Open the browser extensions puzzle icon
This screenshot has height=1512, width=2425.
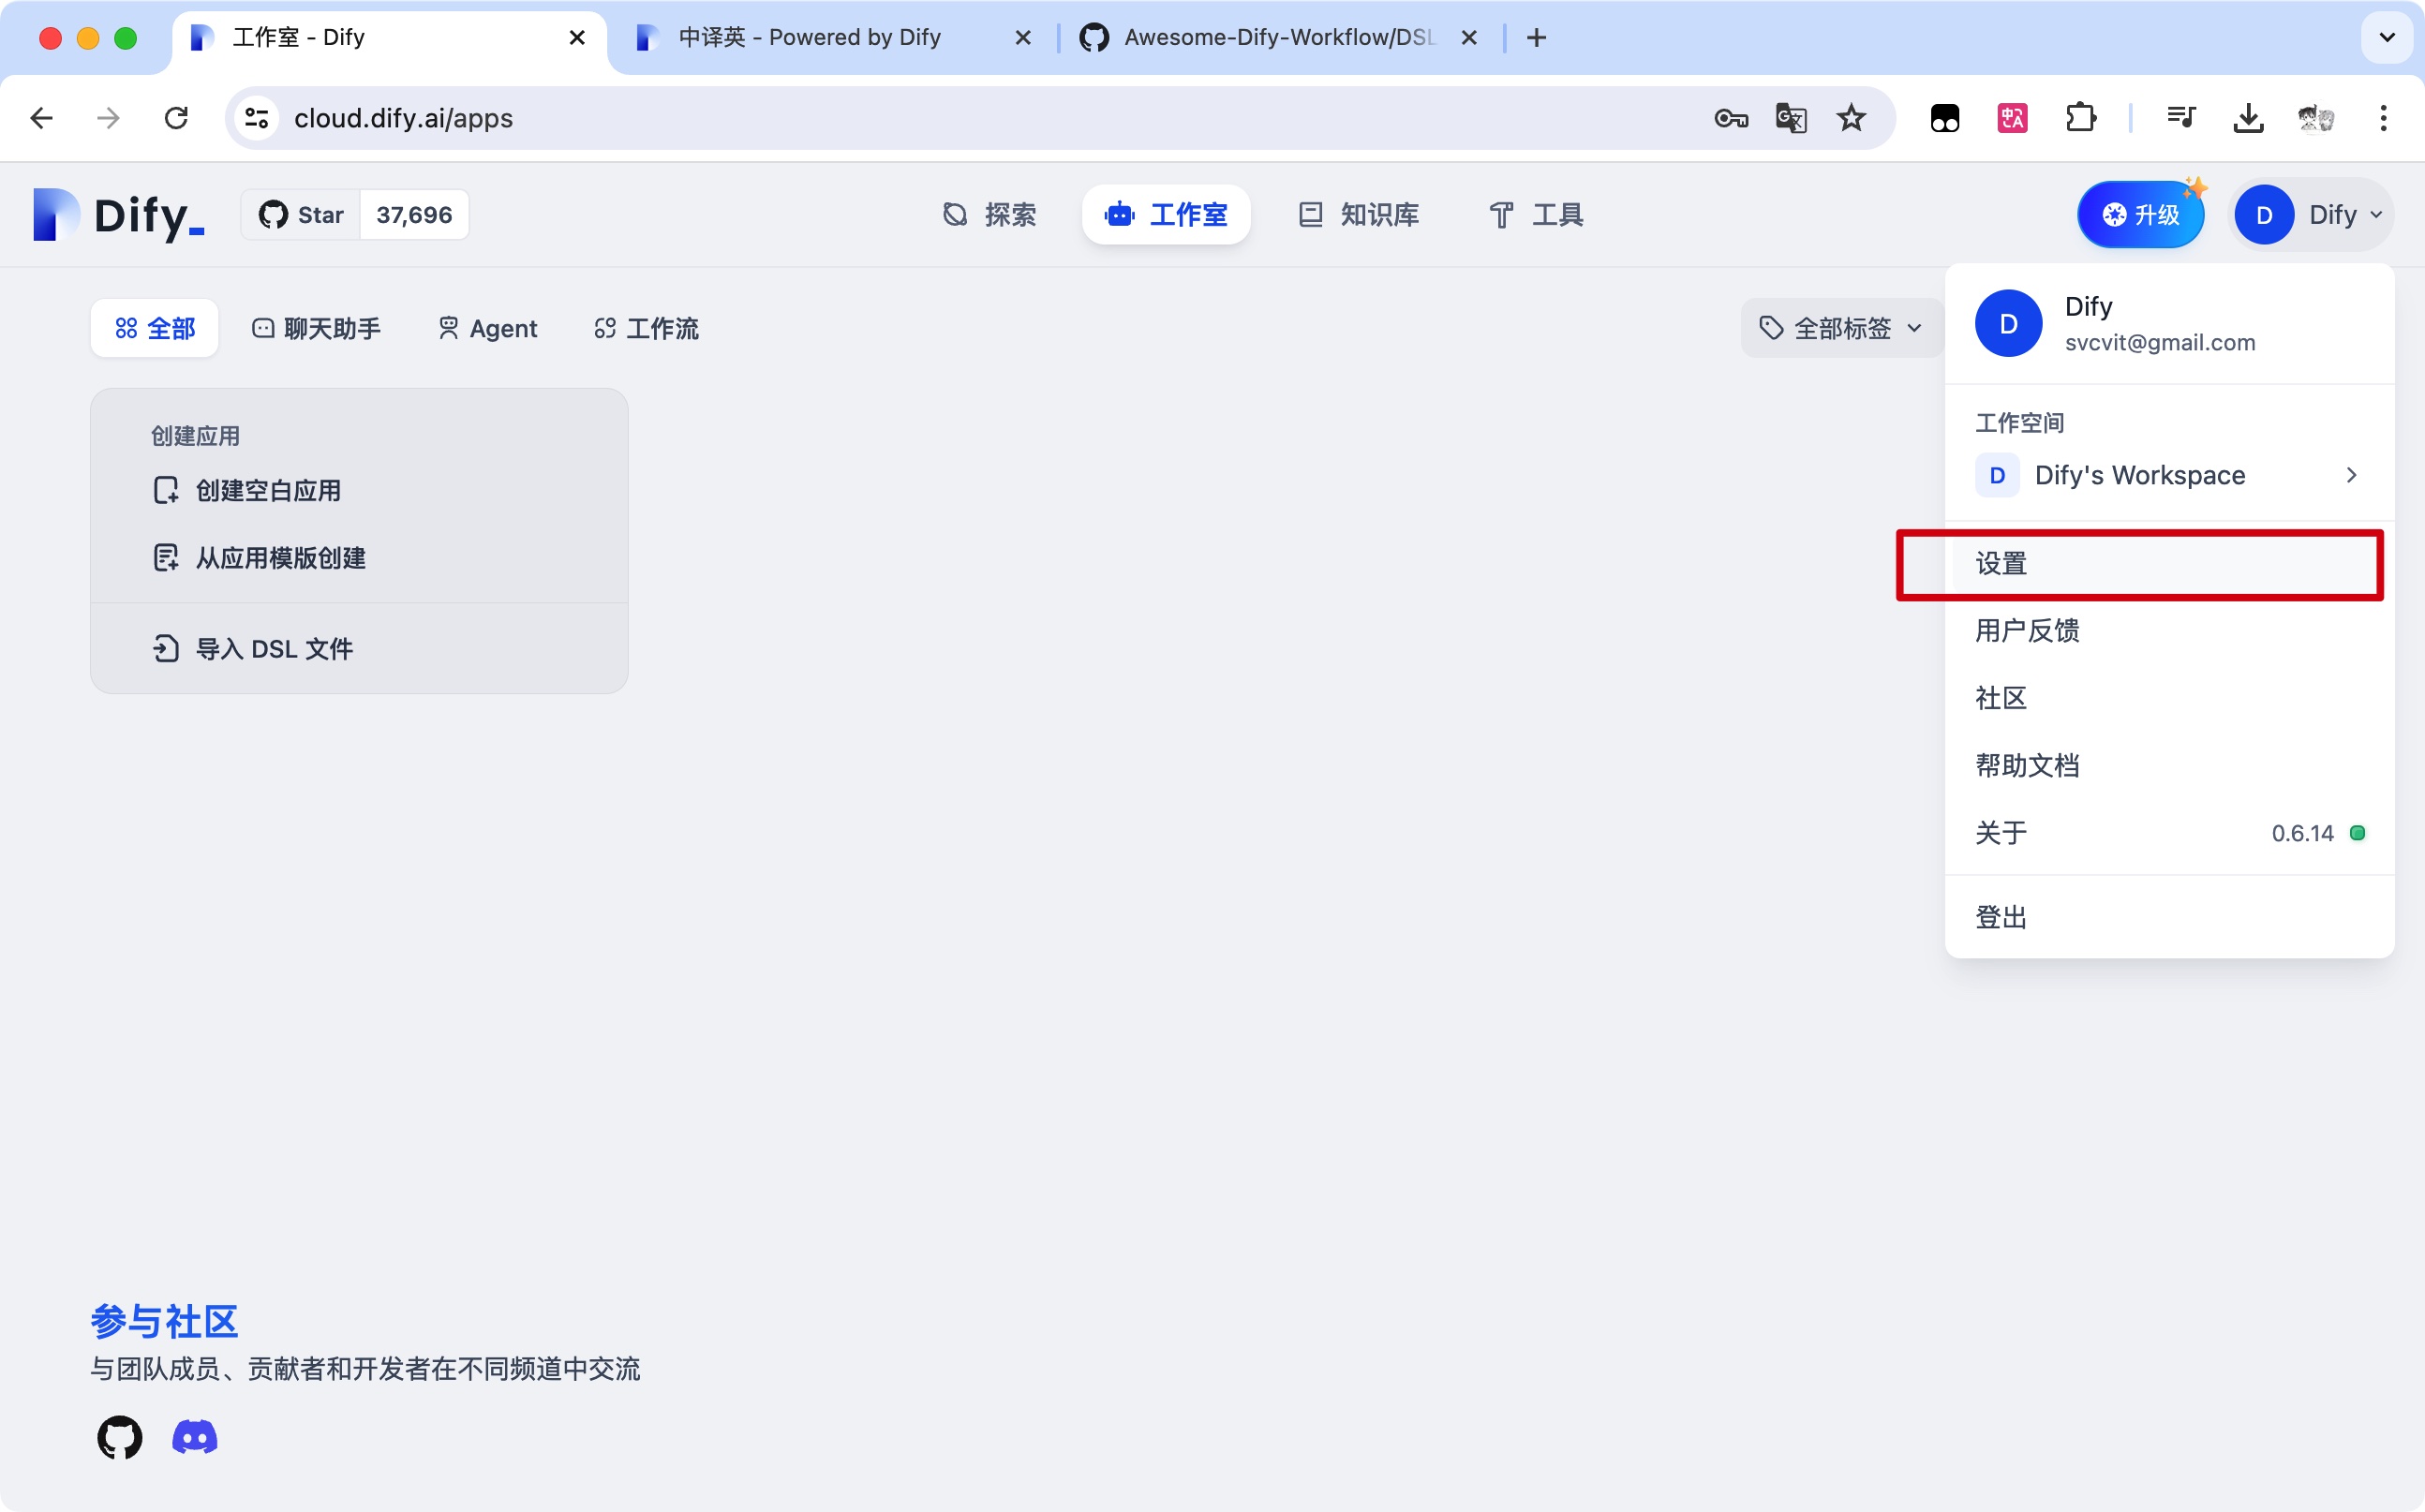(x=2080, y=118)
